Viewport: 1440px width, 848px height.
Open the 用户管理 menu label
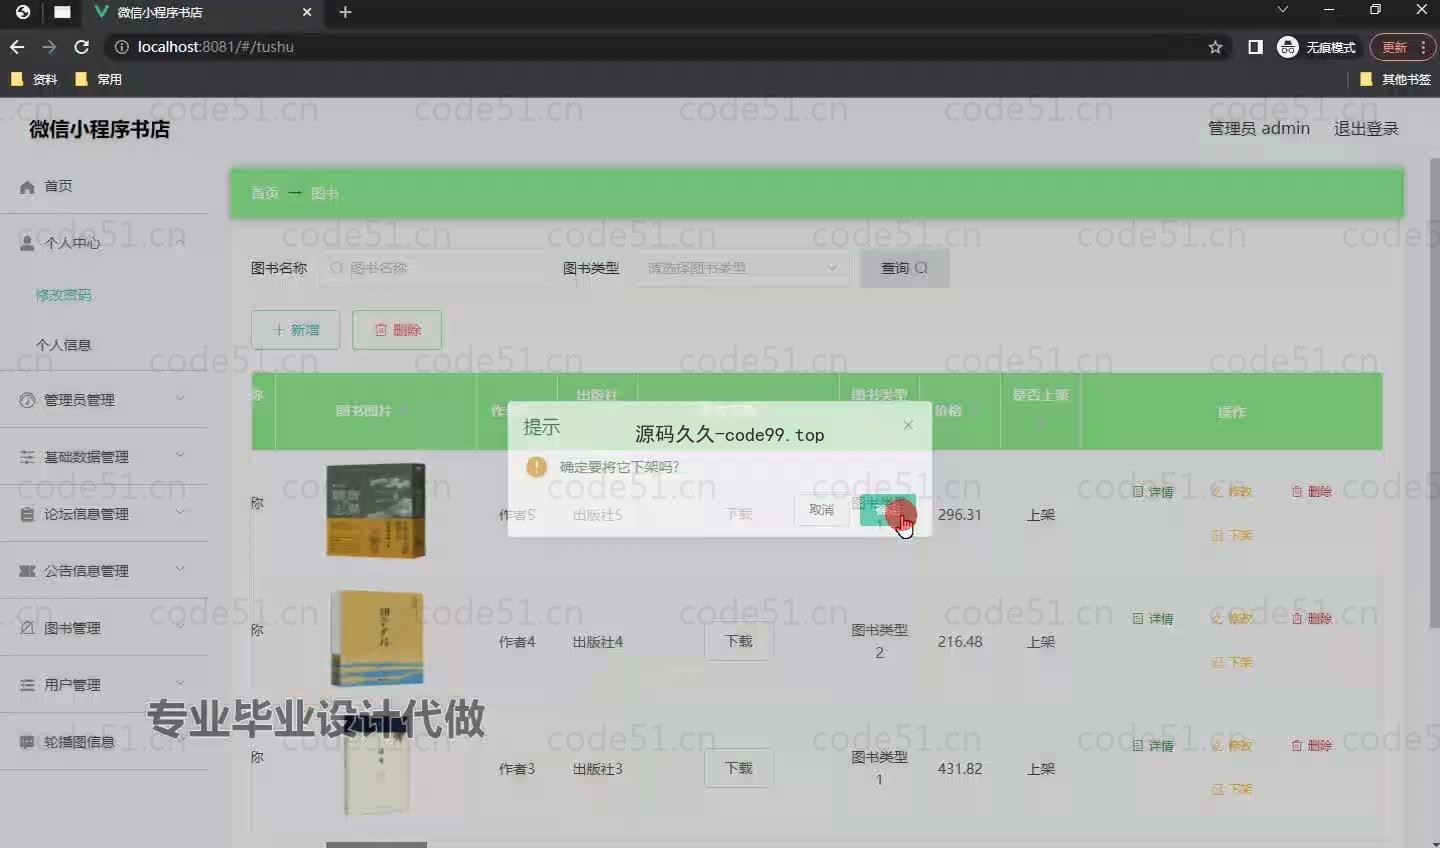point(72,685)
